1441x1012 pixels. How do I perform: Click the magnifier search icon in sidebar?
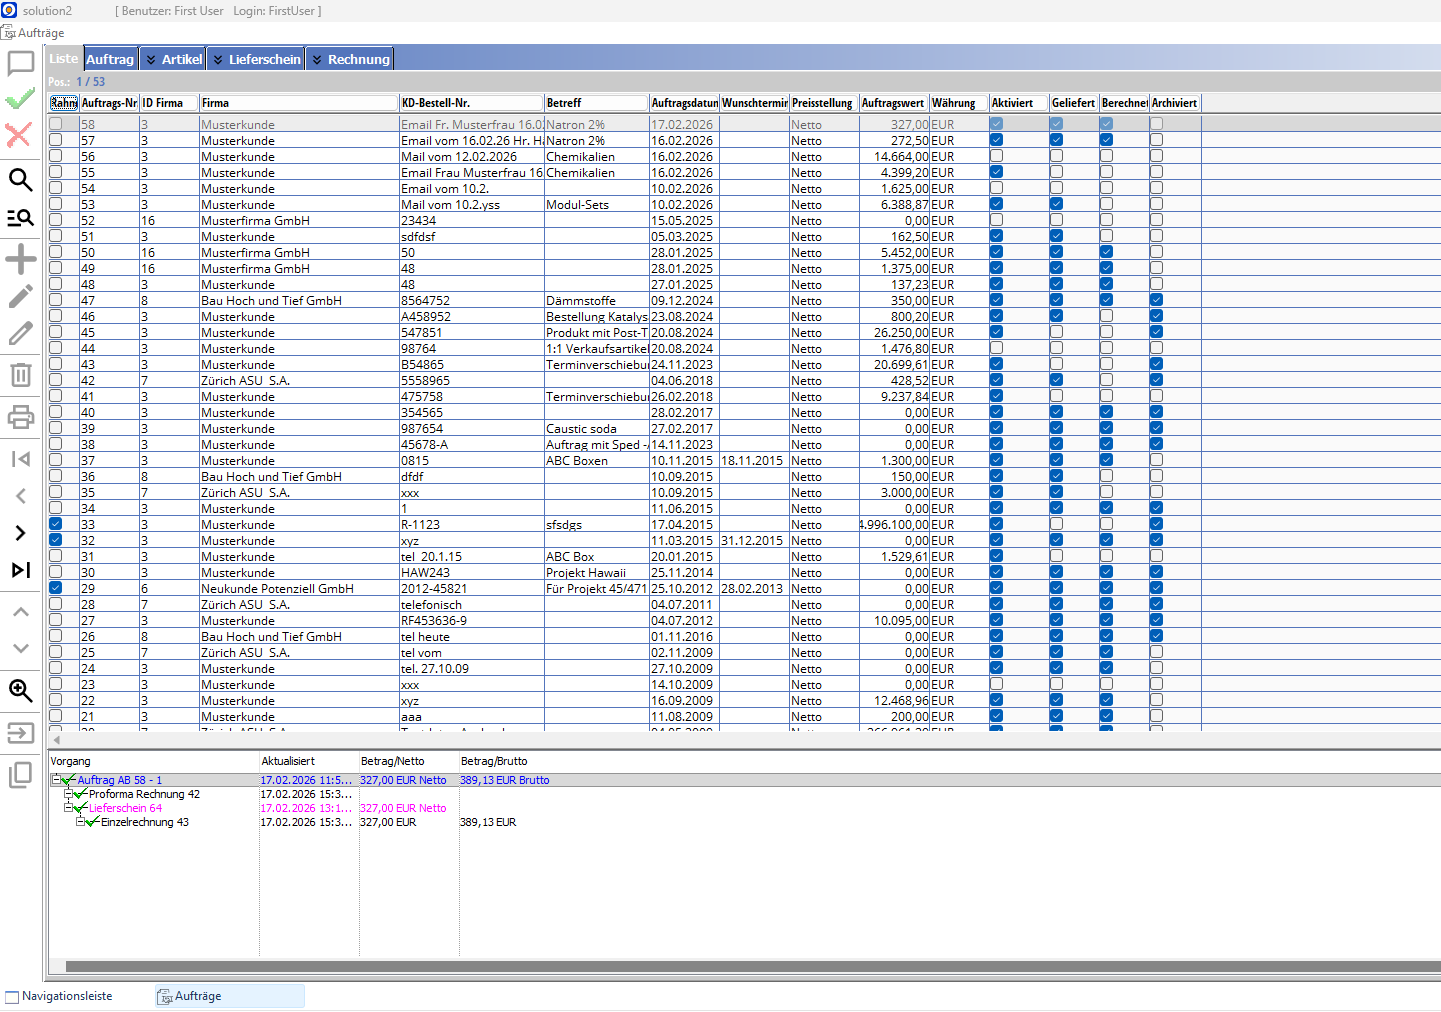tap(20, 180)
